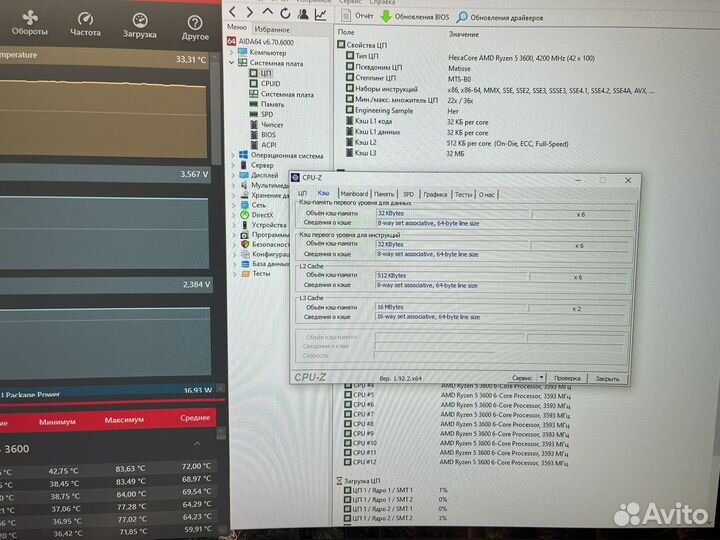Screen dimensions: 720x540
Task: Select the Тип ЦП row
Action: (470, 57)
